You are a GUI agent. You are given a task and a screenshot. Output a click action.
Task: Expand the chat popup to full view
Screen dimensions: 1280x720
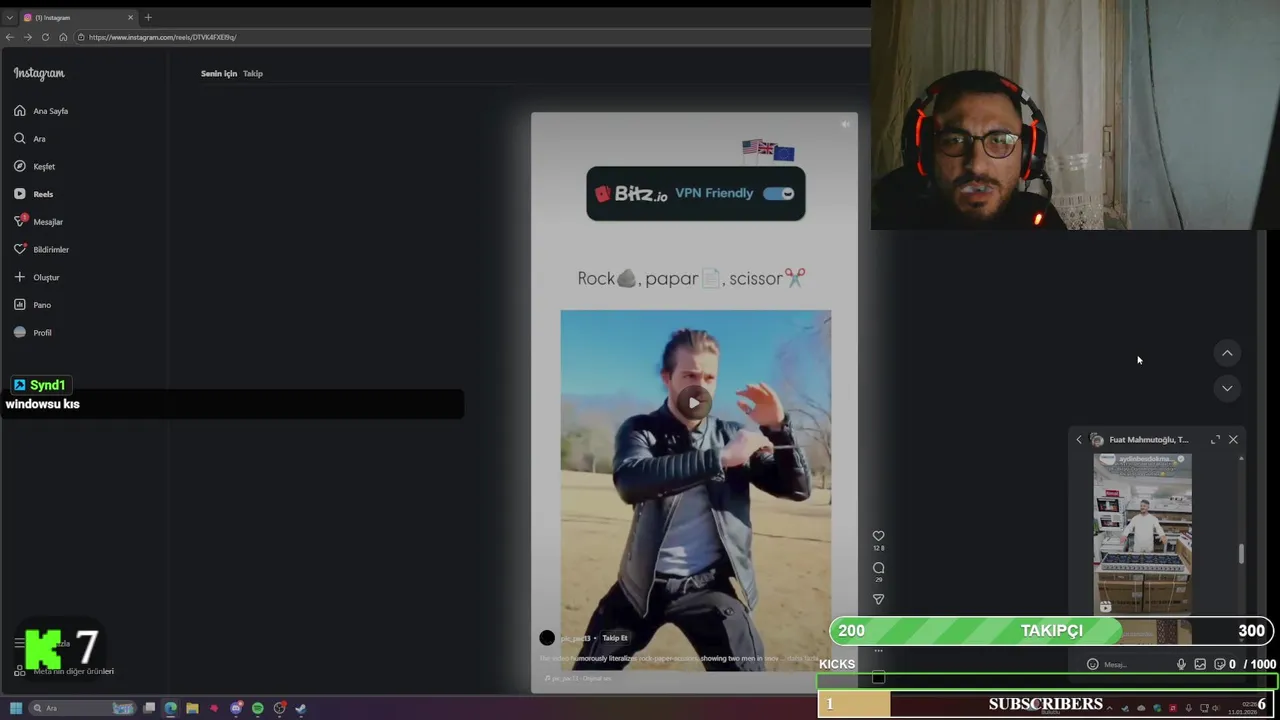point(1215,440)
